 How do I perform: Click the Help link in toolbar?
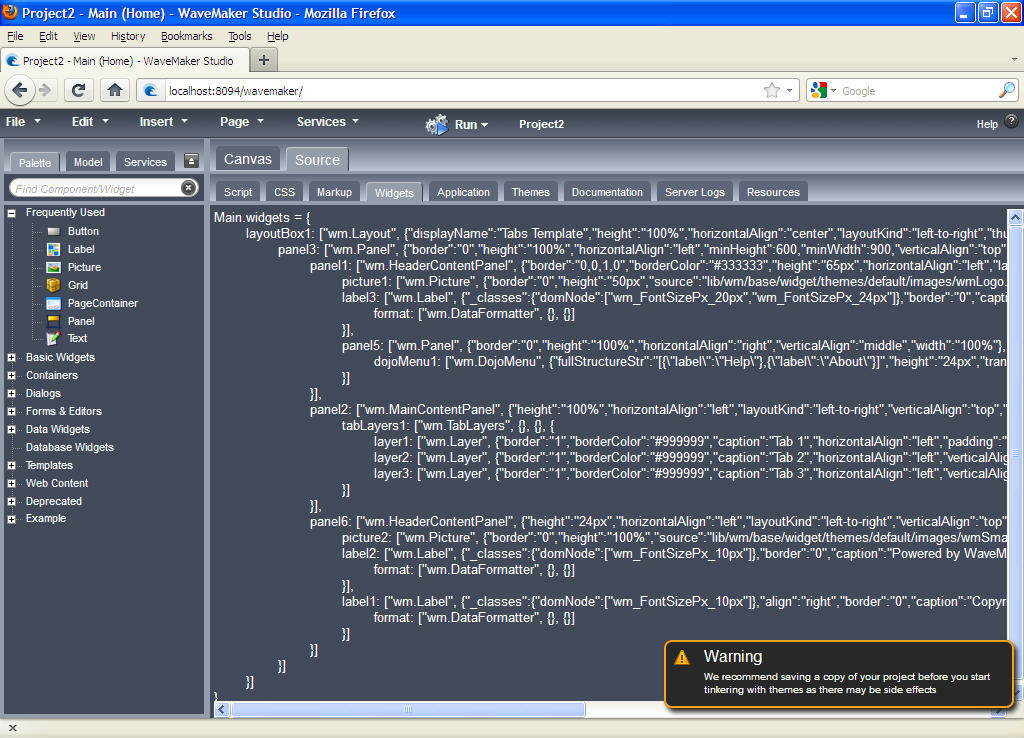987,124
